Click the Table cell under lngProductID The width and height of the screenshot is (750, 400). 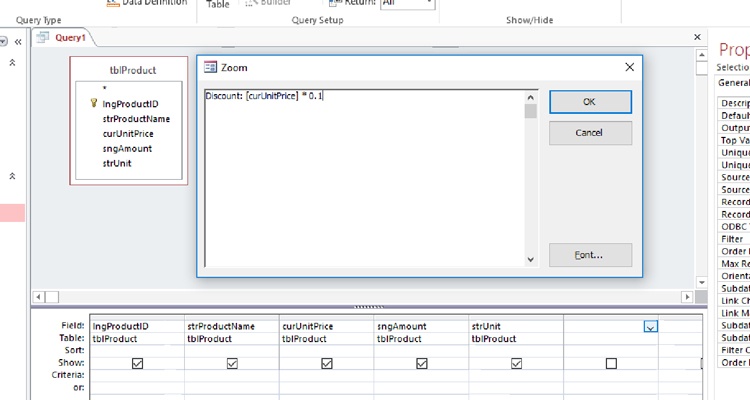click(137, 339)
